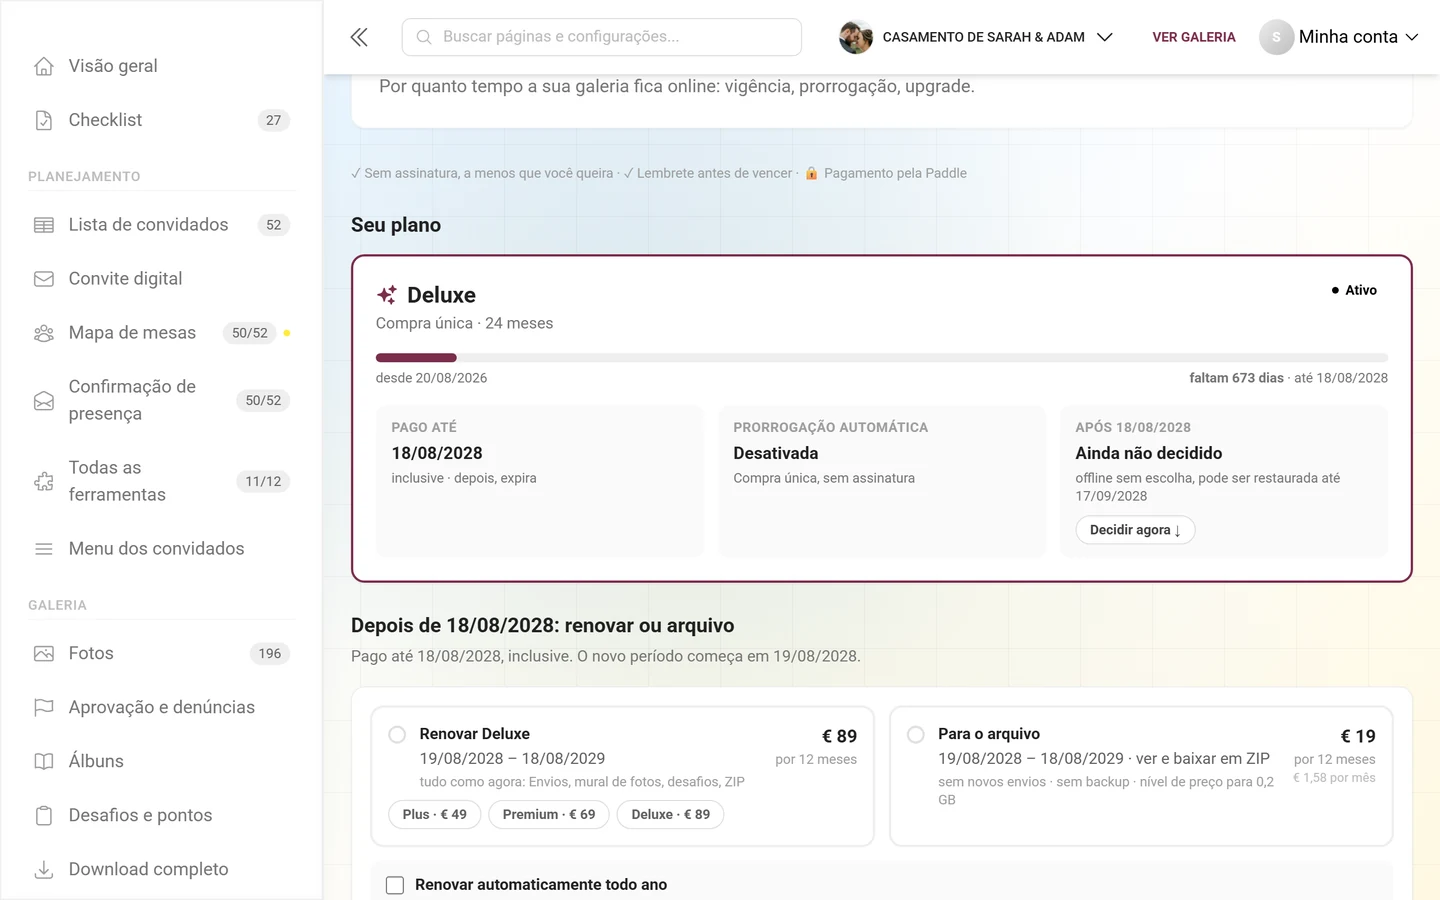Screen dimensions: 1440x900
Task: Click the Fotos image icon
Action: pyautogui.click(x=44, y=654)
